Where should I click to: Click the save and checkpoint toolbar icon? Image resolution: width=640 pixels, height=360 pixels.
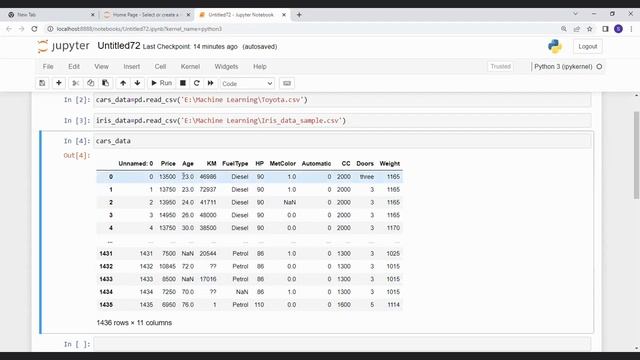[x=42, y=83]
